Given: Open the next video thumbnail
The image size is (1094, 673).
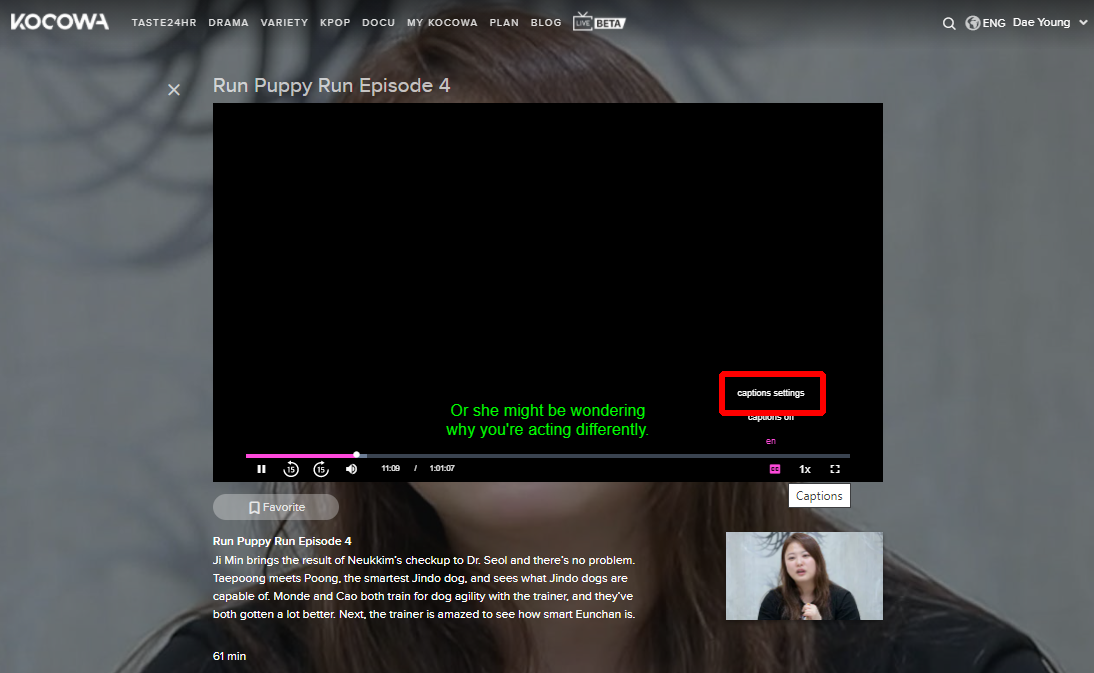Looking at the screenshot, I should pyautogui.click(x=804, y=576).
